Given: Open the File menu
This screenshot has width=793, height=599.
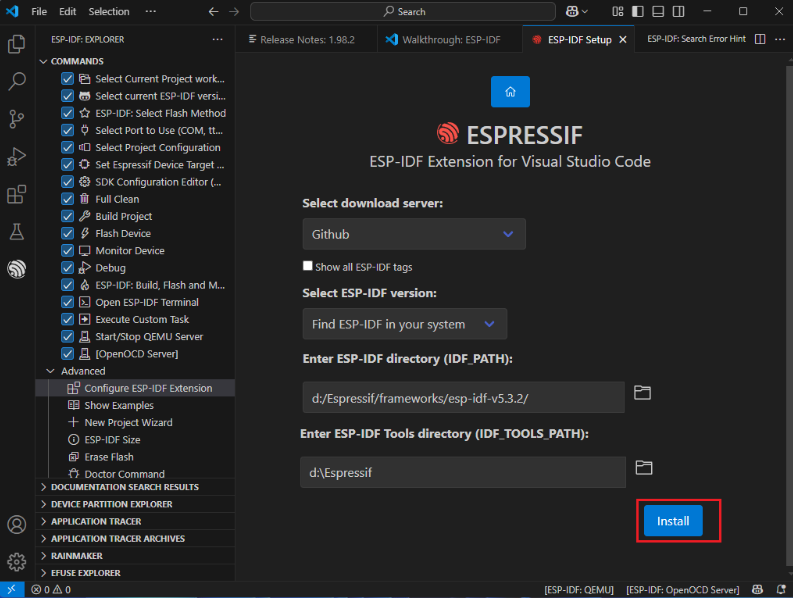Looking at the screenshot, I should [x=39, y=12].
